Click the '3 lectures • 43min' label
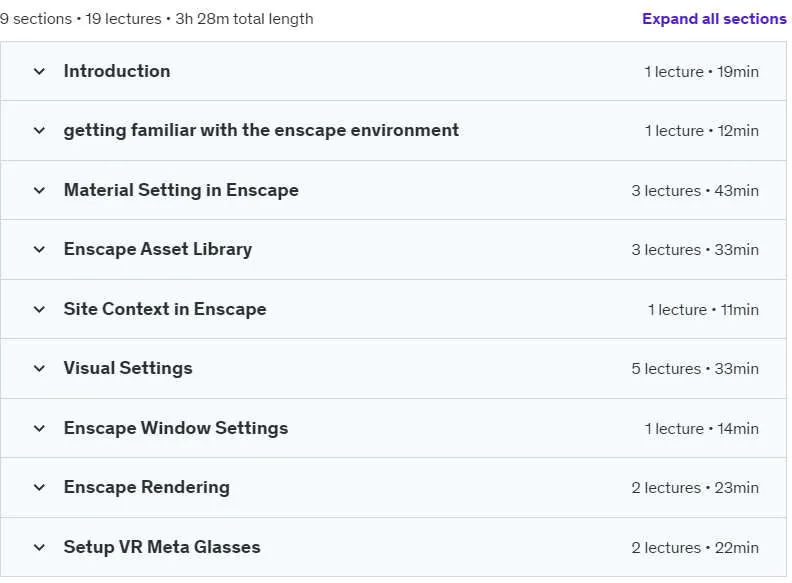 click(x=695, y=191)
